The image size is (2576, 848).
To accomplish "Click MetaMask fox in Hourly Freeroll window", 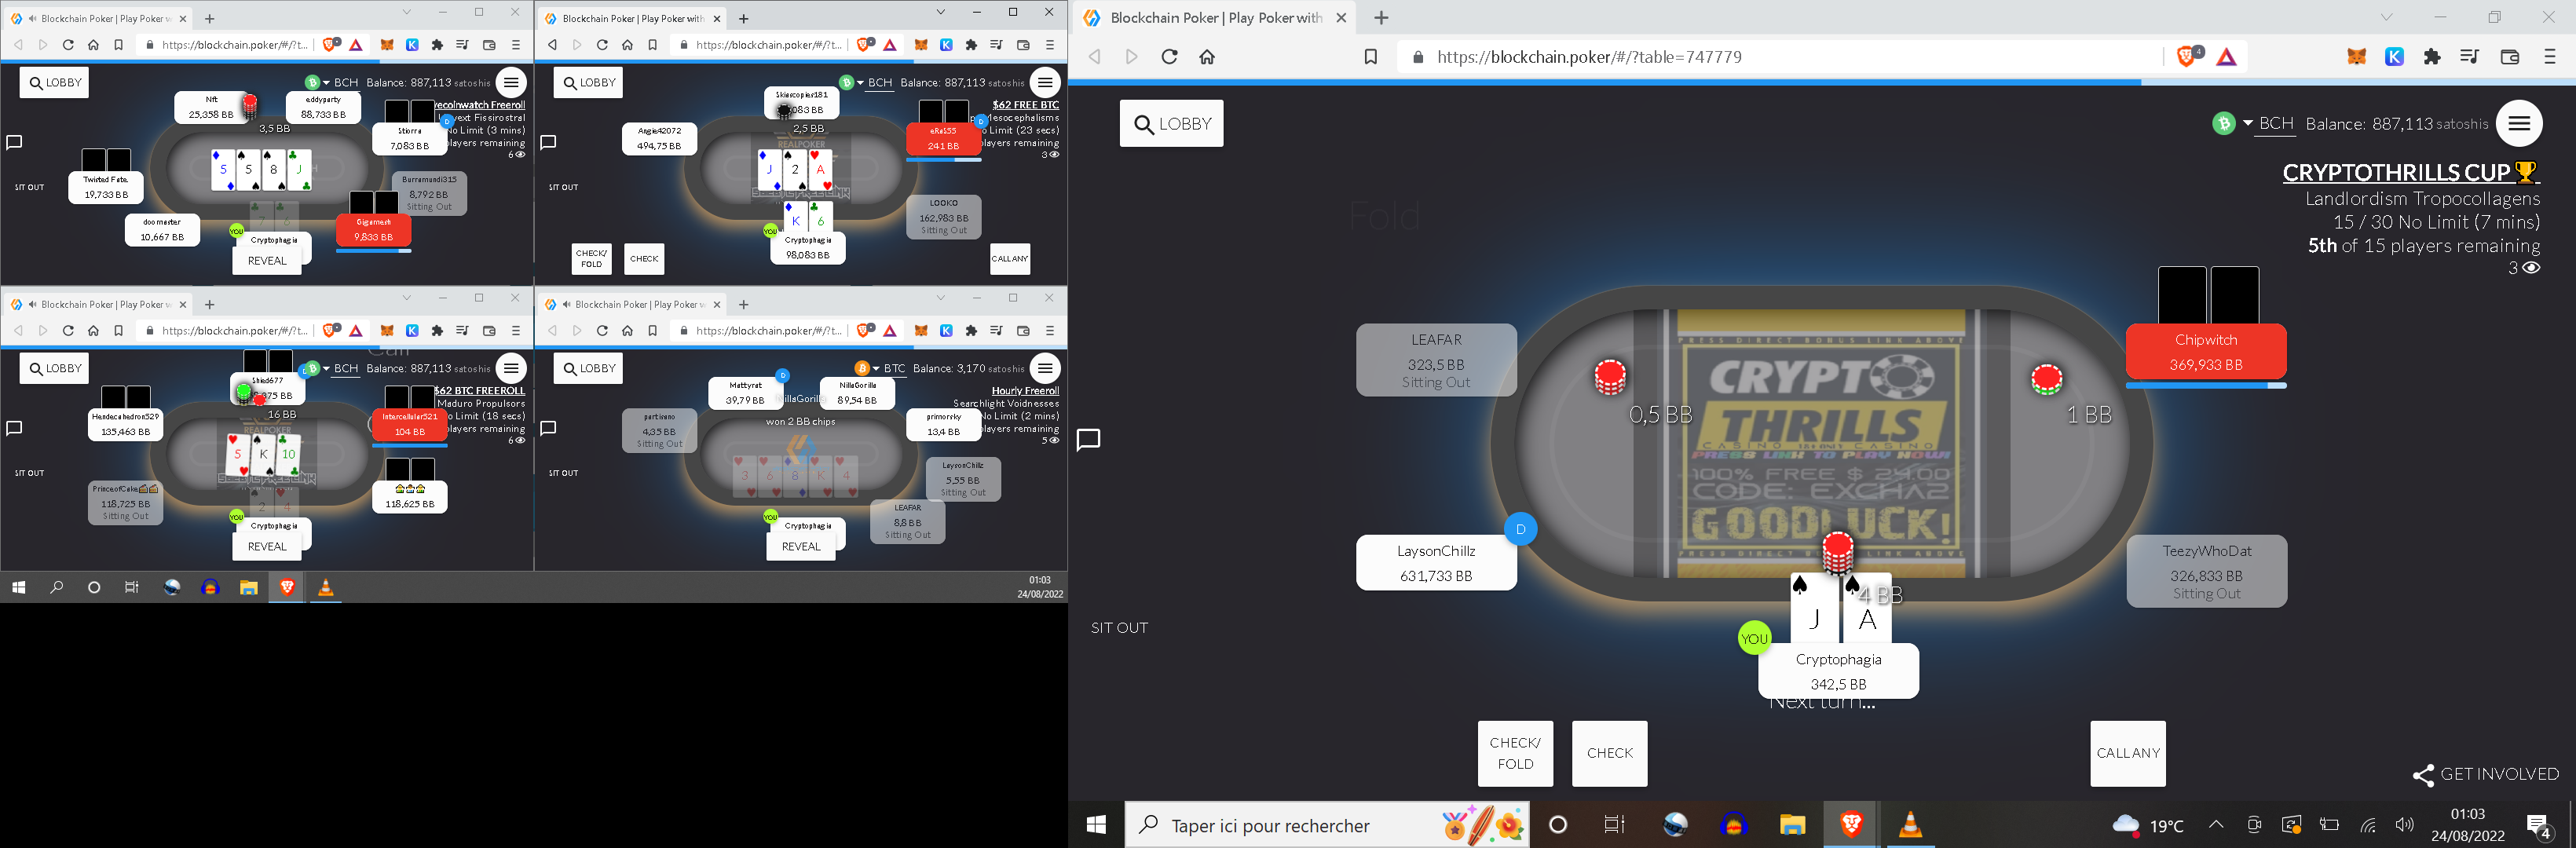I will pyautogui.click(x=921, y=331).
